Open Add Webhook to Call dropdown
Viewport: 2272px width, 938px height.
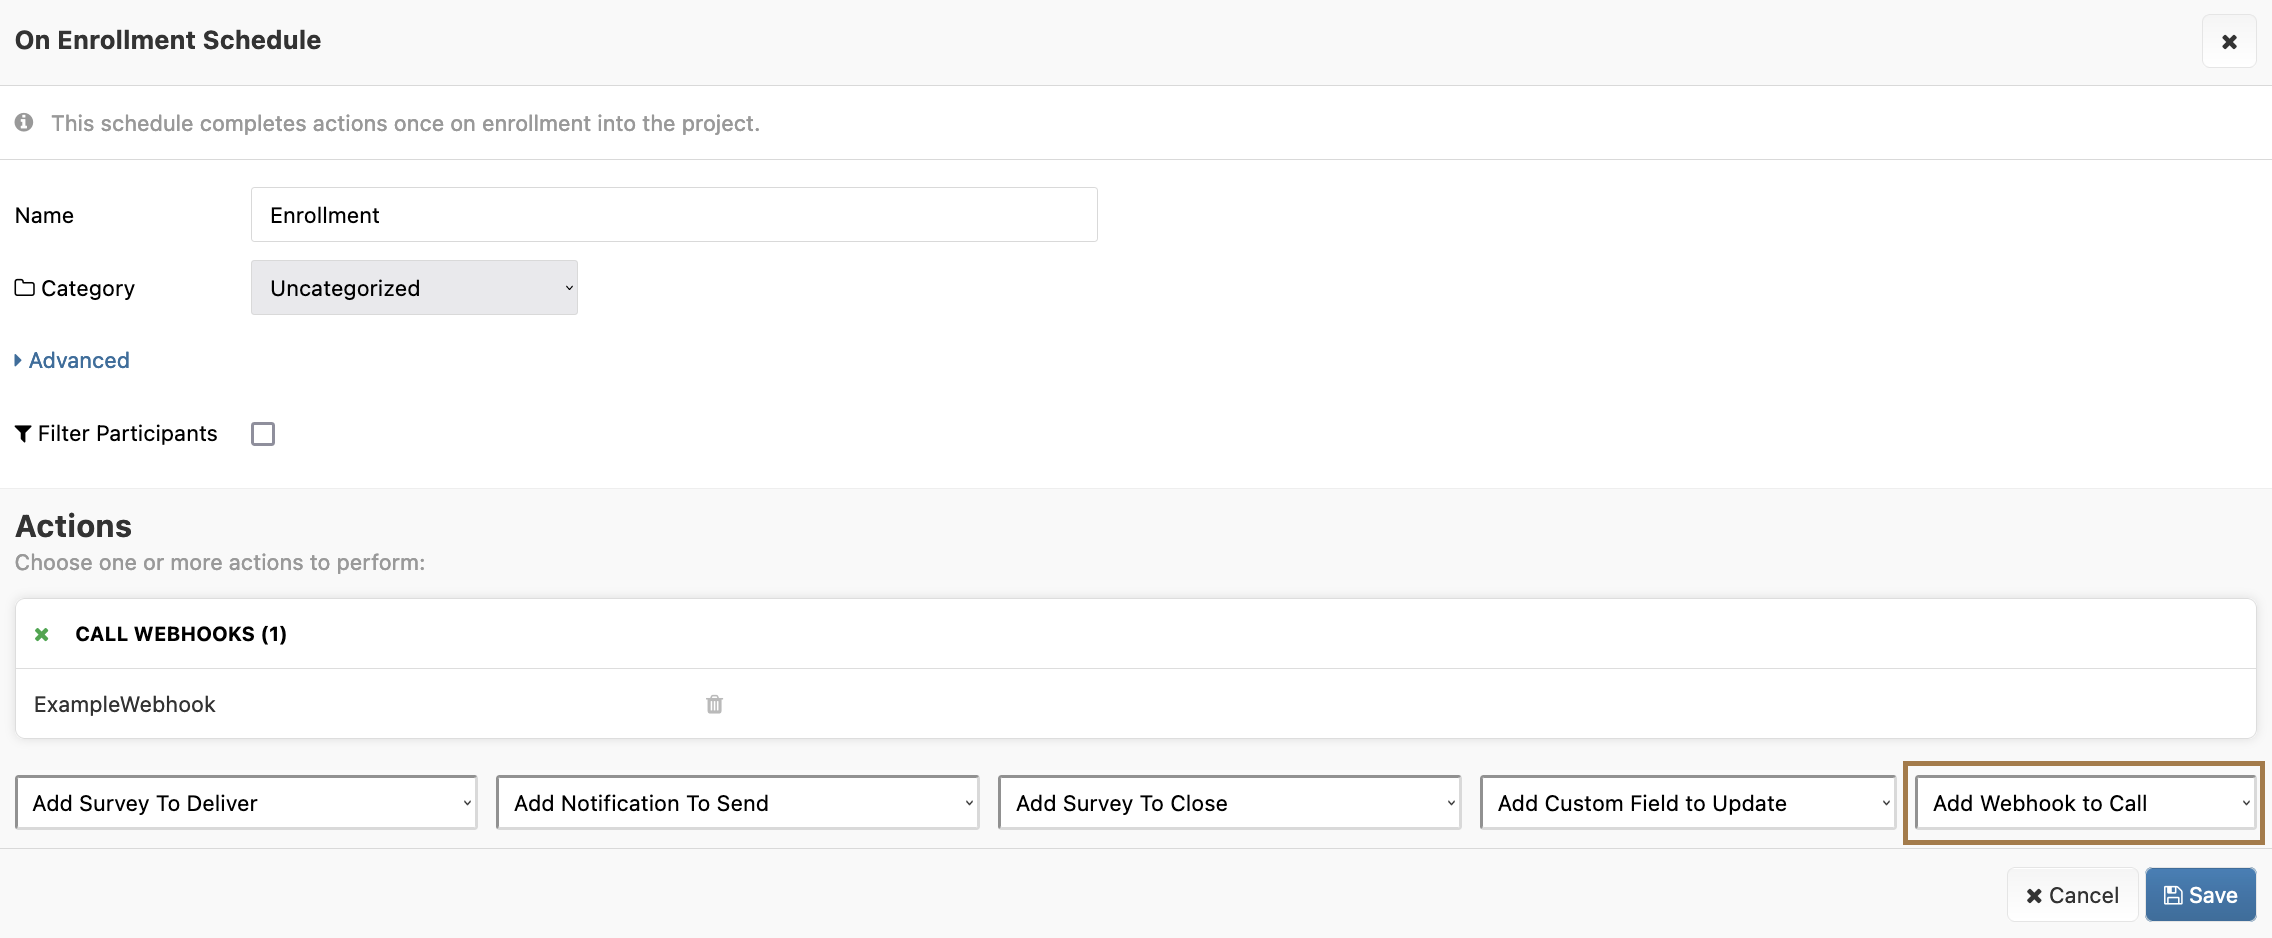(x=2084, y=803)
